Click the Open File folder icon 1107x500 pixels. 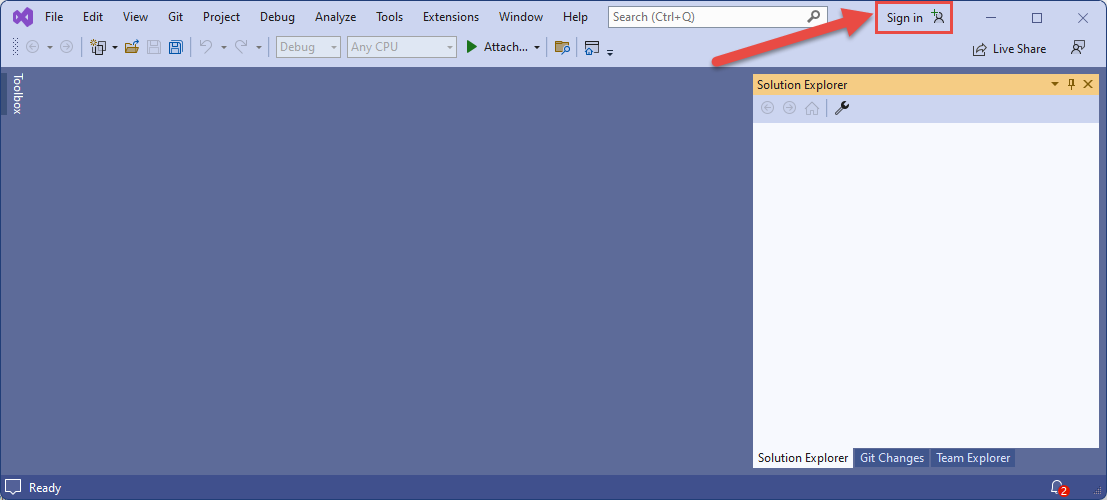point(131,47)
